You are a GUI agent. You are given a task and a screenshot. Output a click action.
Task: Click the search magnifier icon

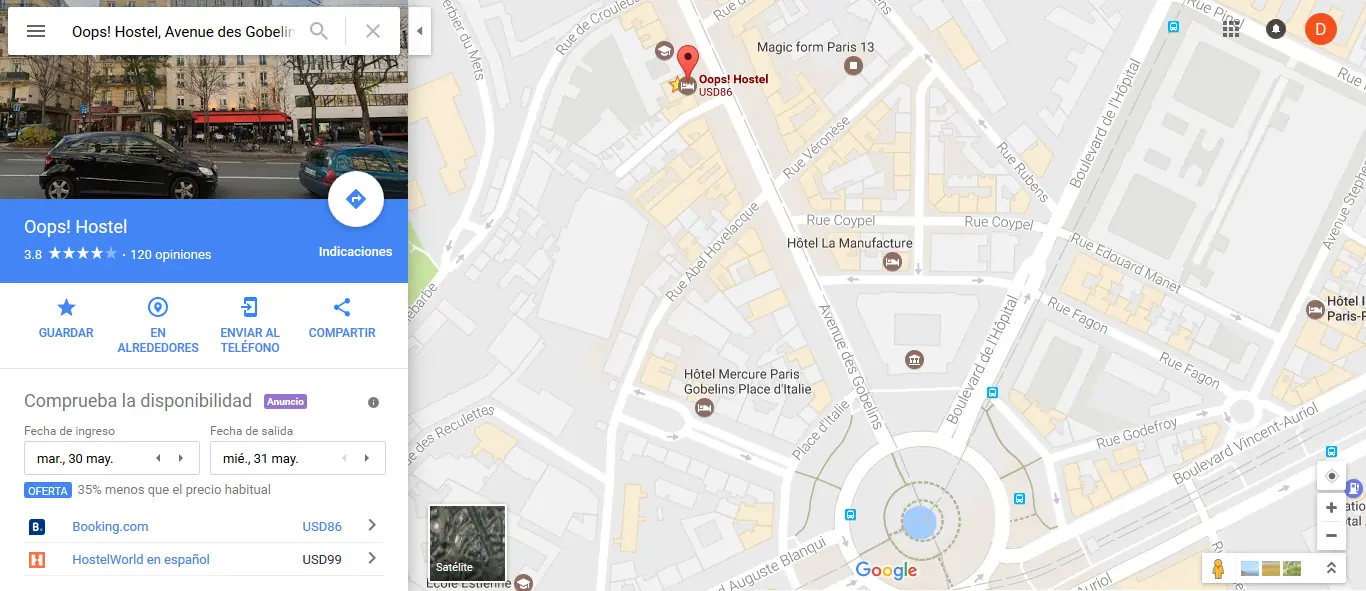tap(319, 31)
